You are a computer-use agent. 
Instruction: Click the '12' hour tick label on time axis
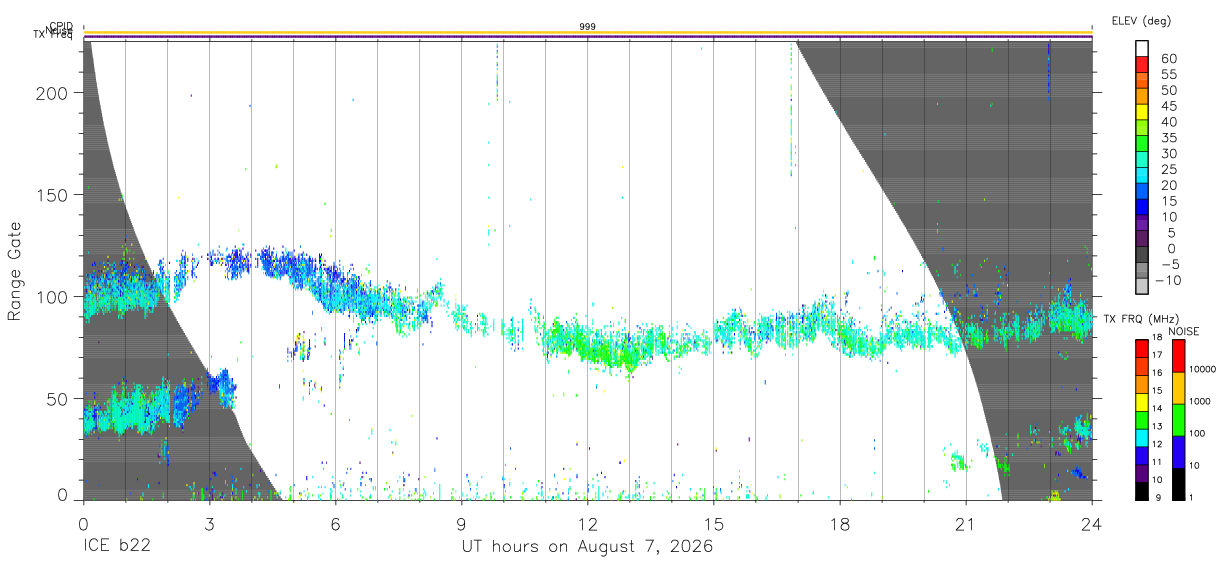pos(587,524)
